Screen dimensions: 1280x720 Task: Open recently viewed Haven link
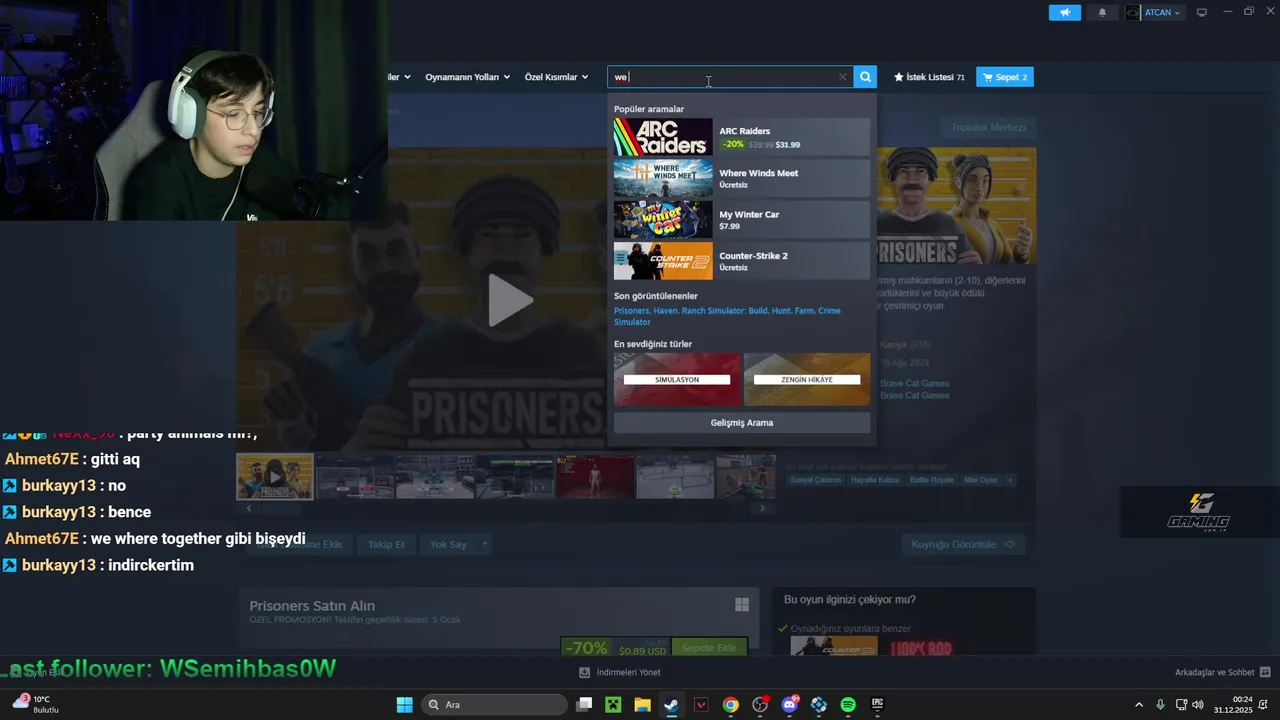[665, 311]
